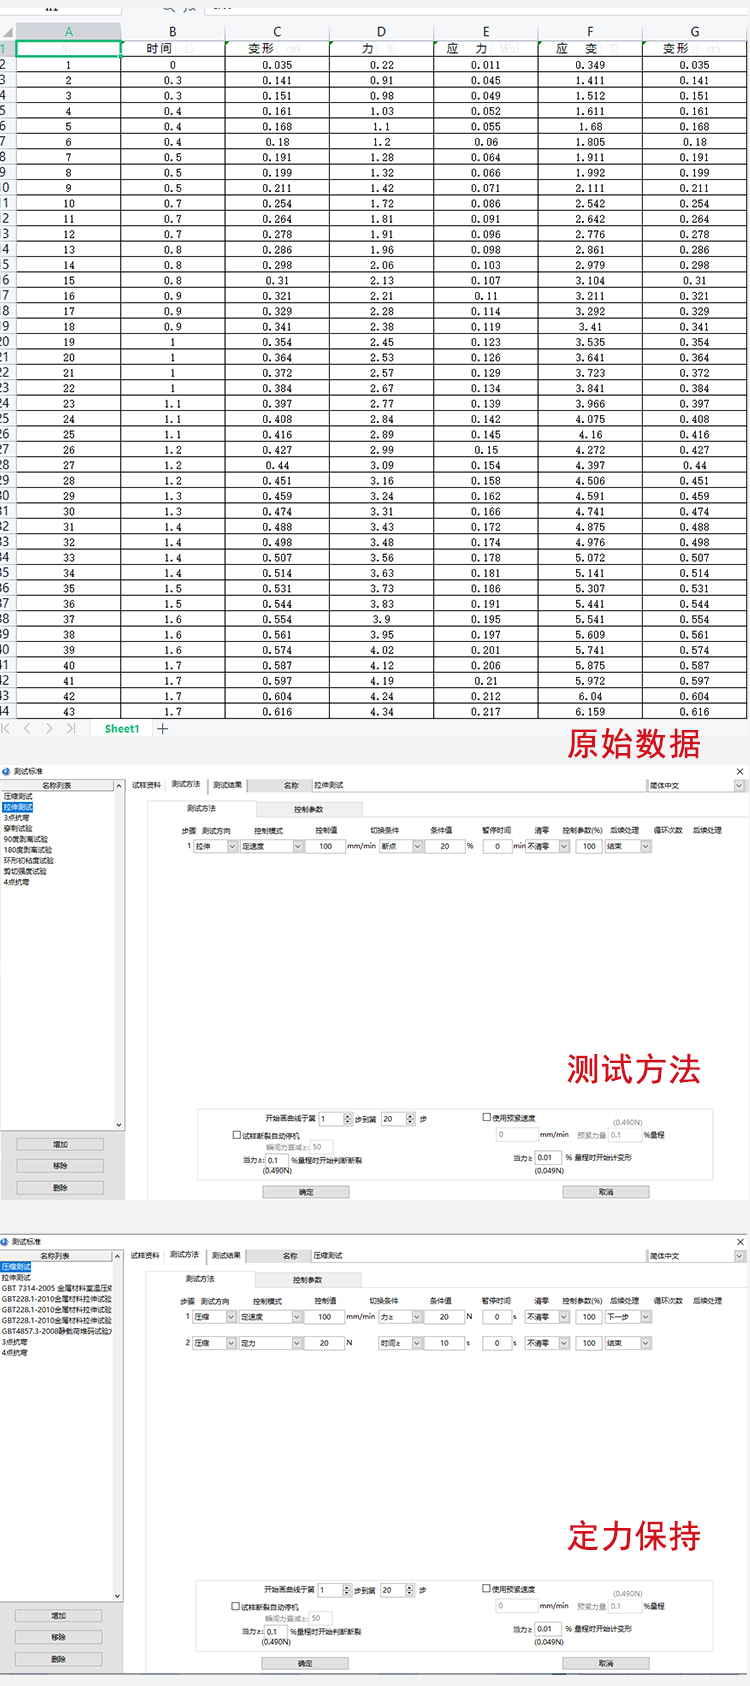Toggle 试样断裂自动停机 in the 压缩测试 dialog
Viewport: 750px width, 1686px height.
236,1606
